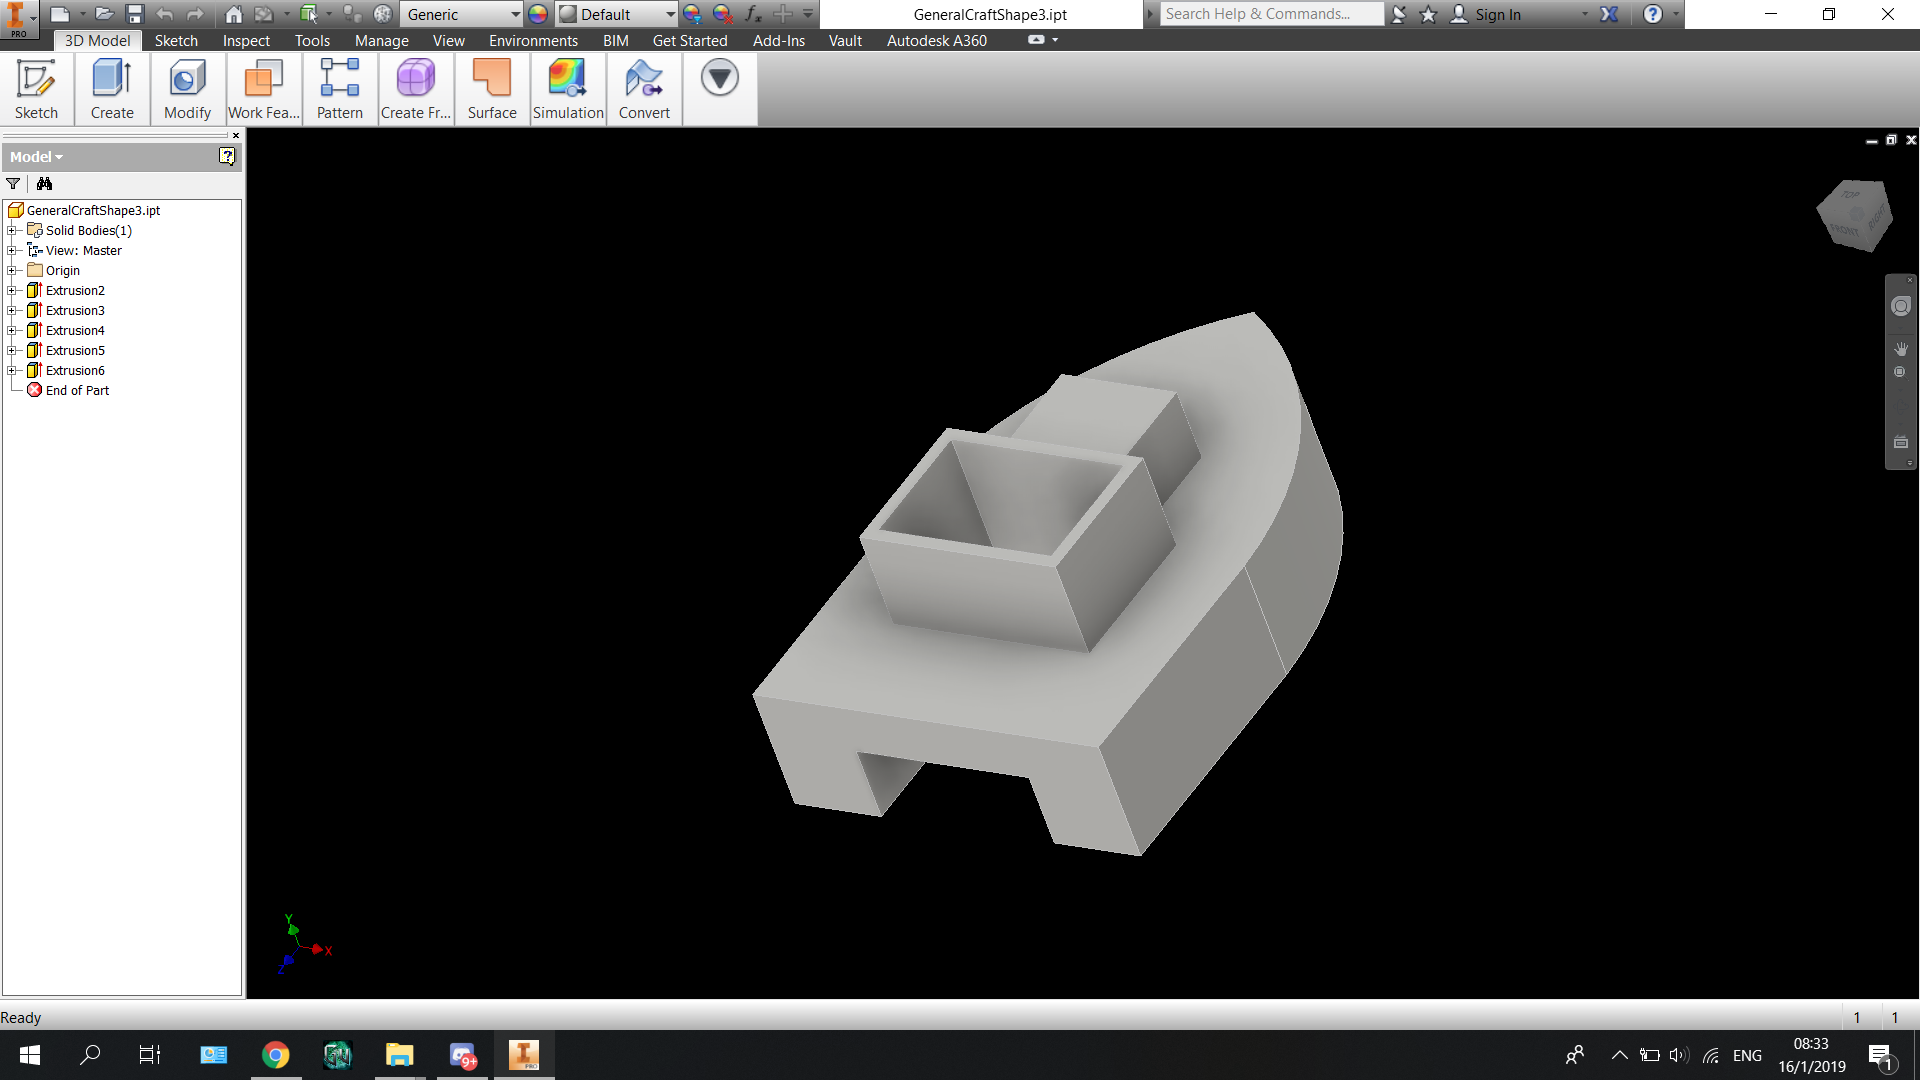Click the navigation bar Pan hand tool
The image size is (1920, 1080).
point(1901,348)
